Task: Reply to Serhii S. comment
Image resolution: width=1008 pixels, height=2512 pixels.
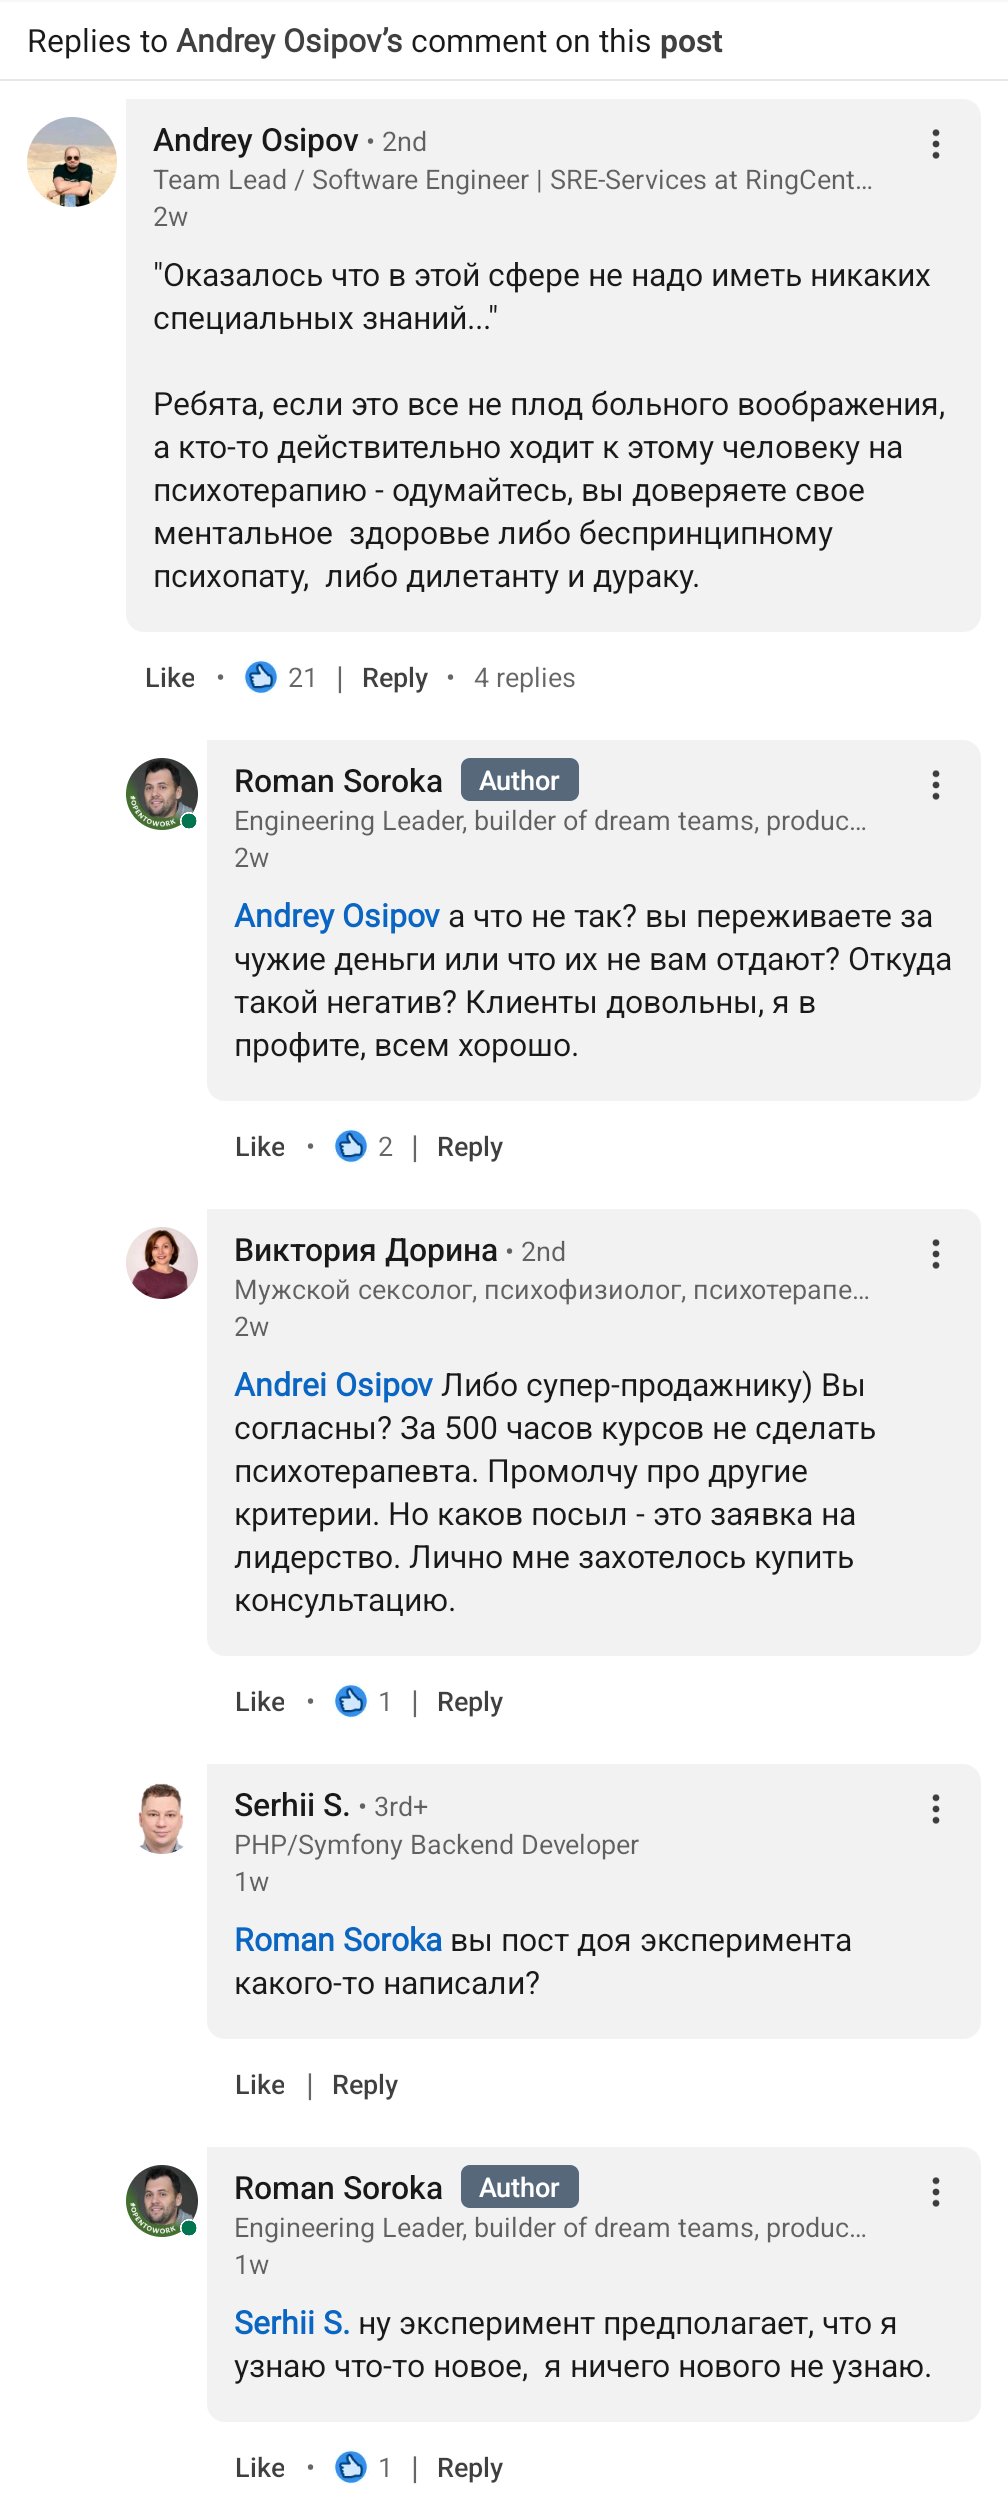Action: (365, 2085)
